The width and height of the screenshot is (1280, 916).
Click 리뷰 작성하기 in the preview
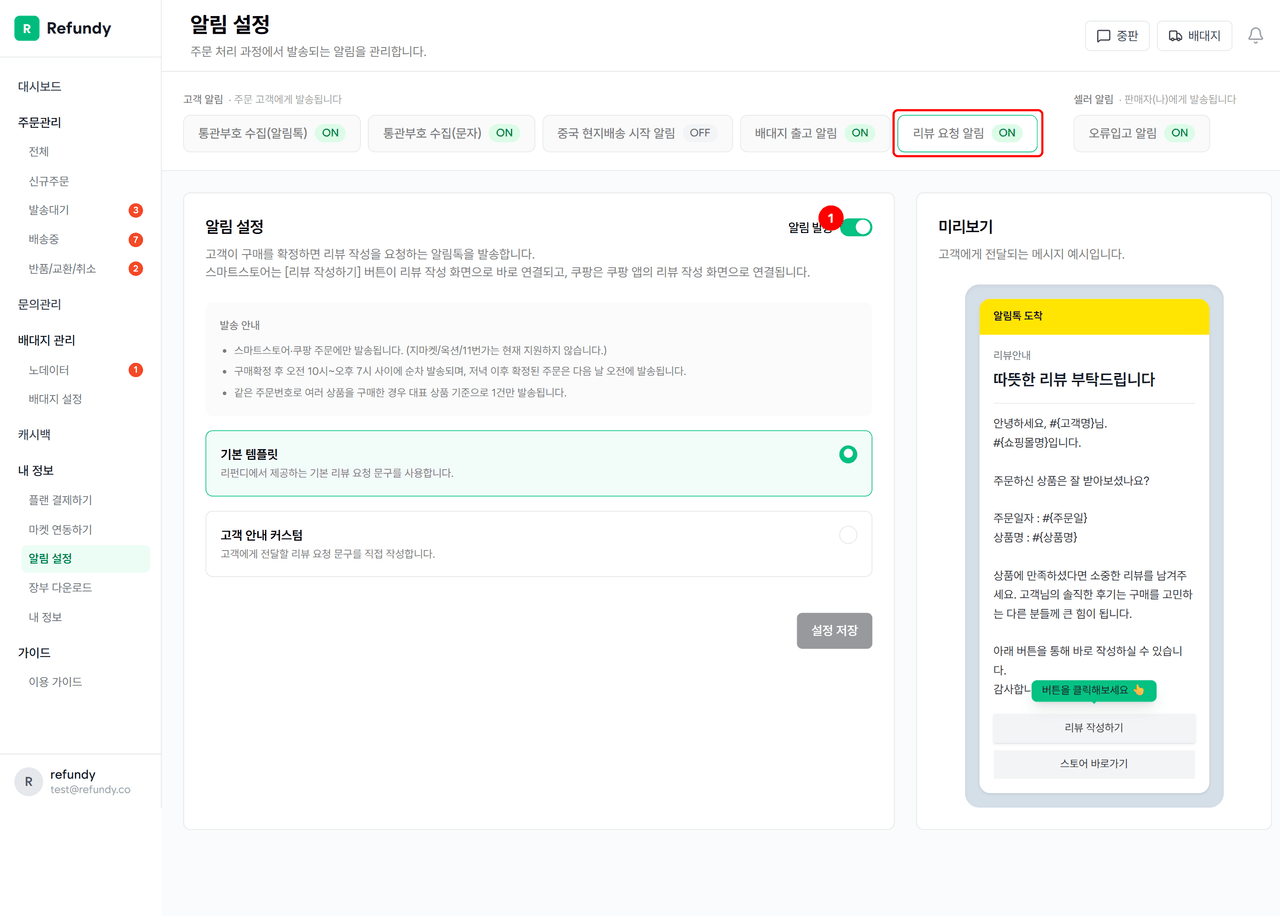tap(1094, 728)
